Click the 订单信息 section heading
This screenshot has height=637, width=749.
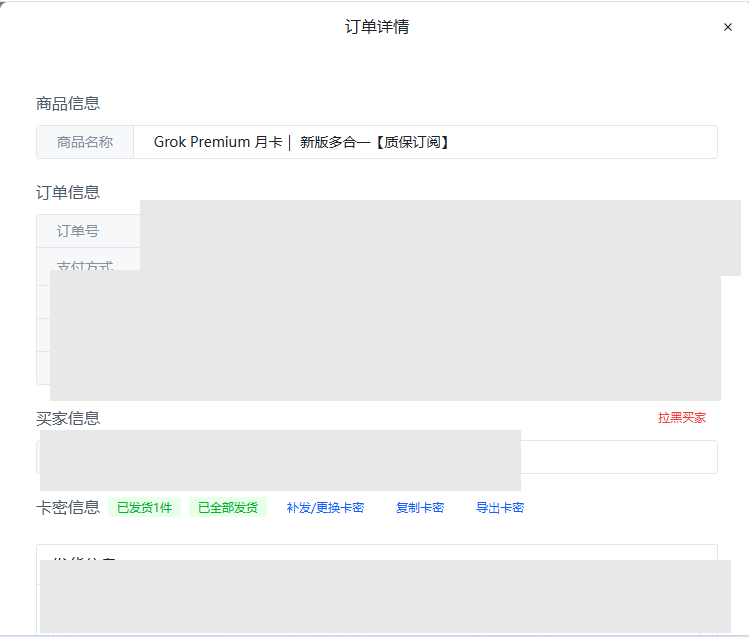click(68, 192)
